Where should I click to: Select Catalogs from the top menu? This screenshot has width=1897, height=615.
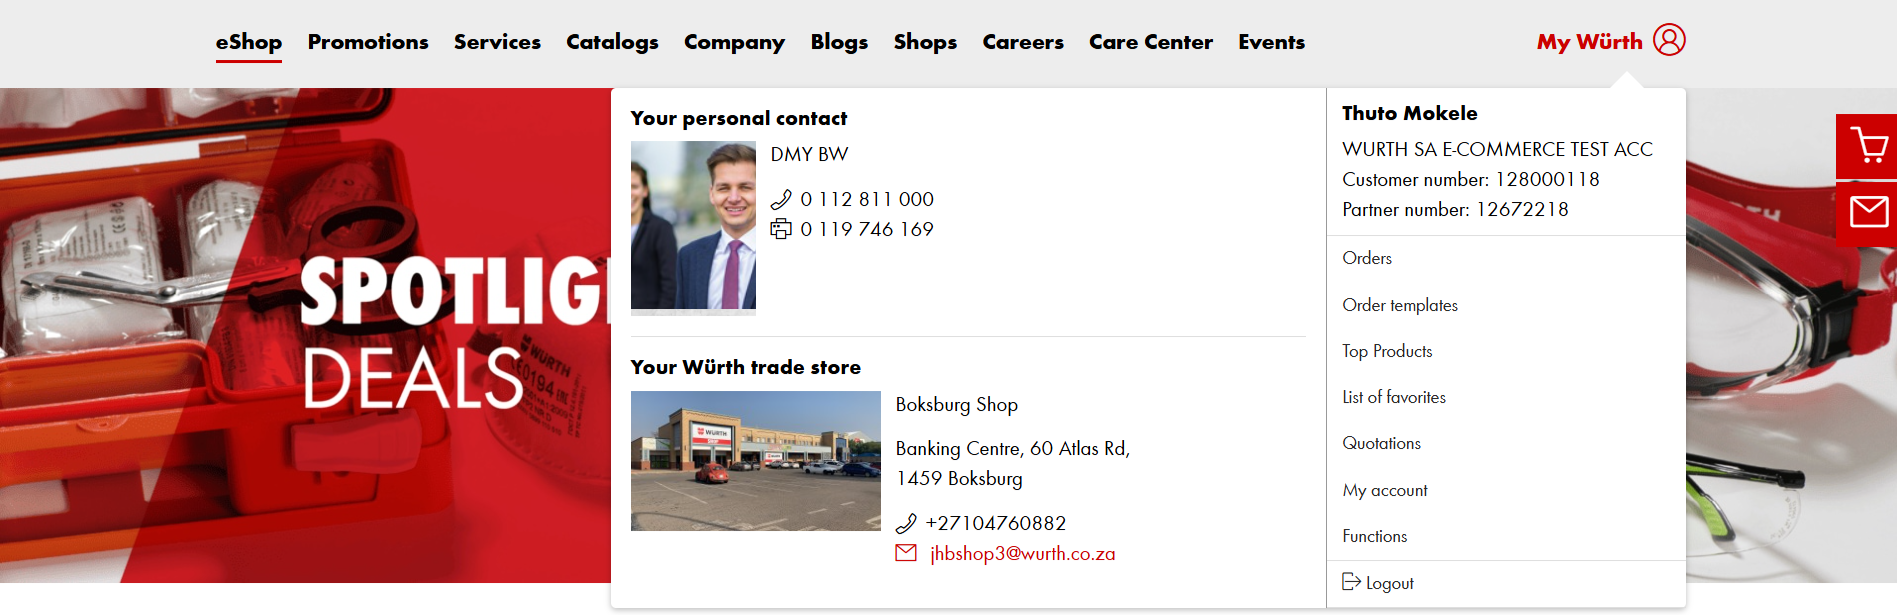coord(612,42)
